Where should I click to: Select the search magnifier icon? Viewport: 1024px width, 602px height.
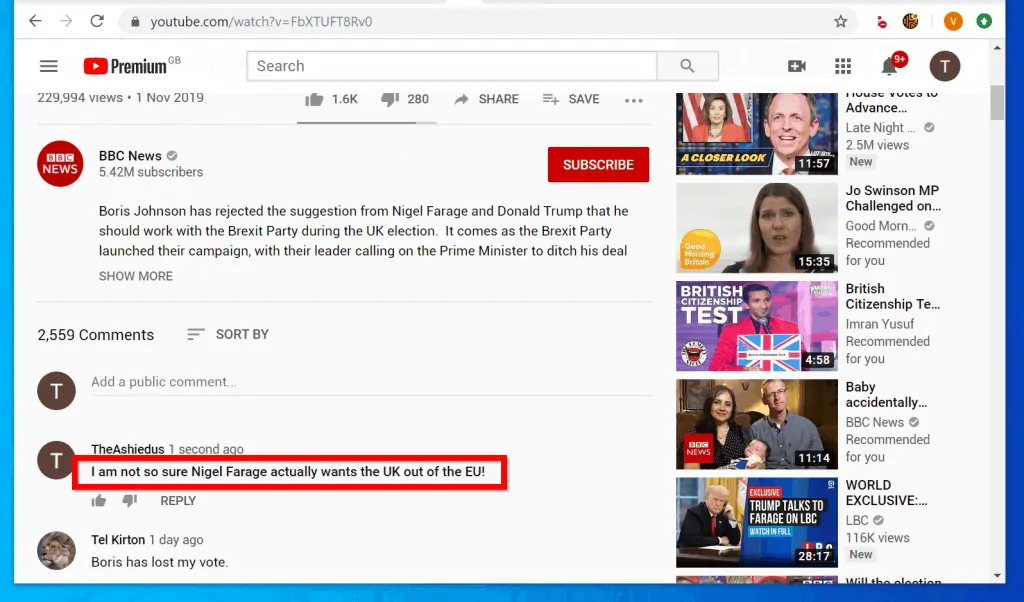tap(687, 66)
